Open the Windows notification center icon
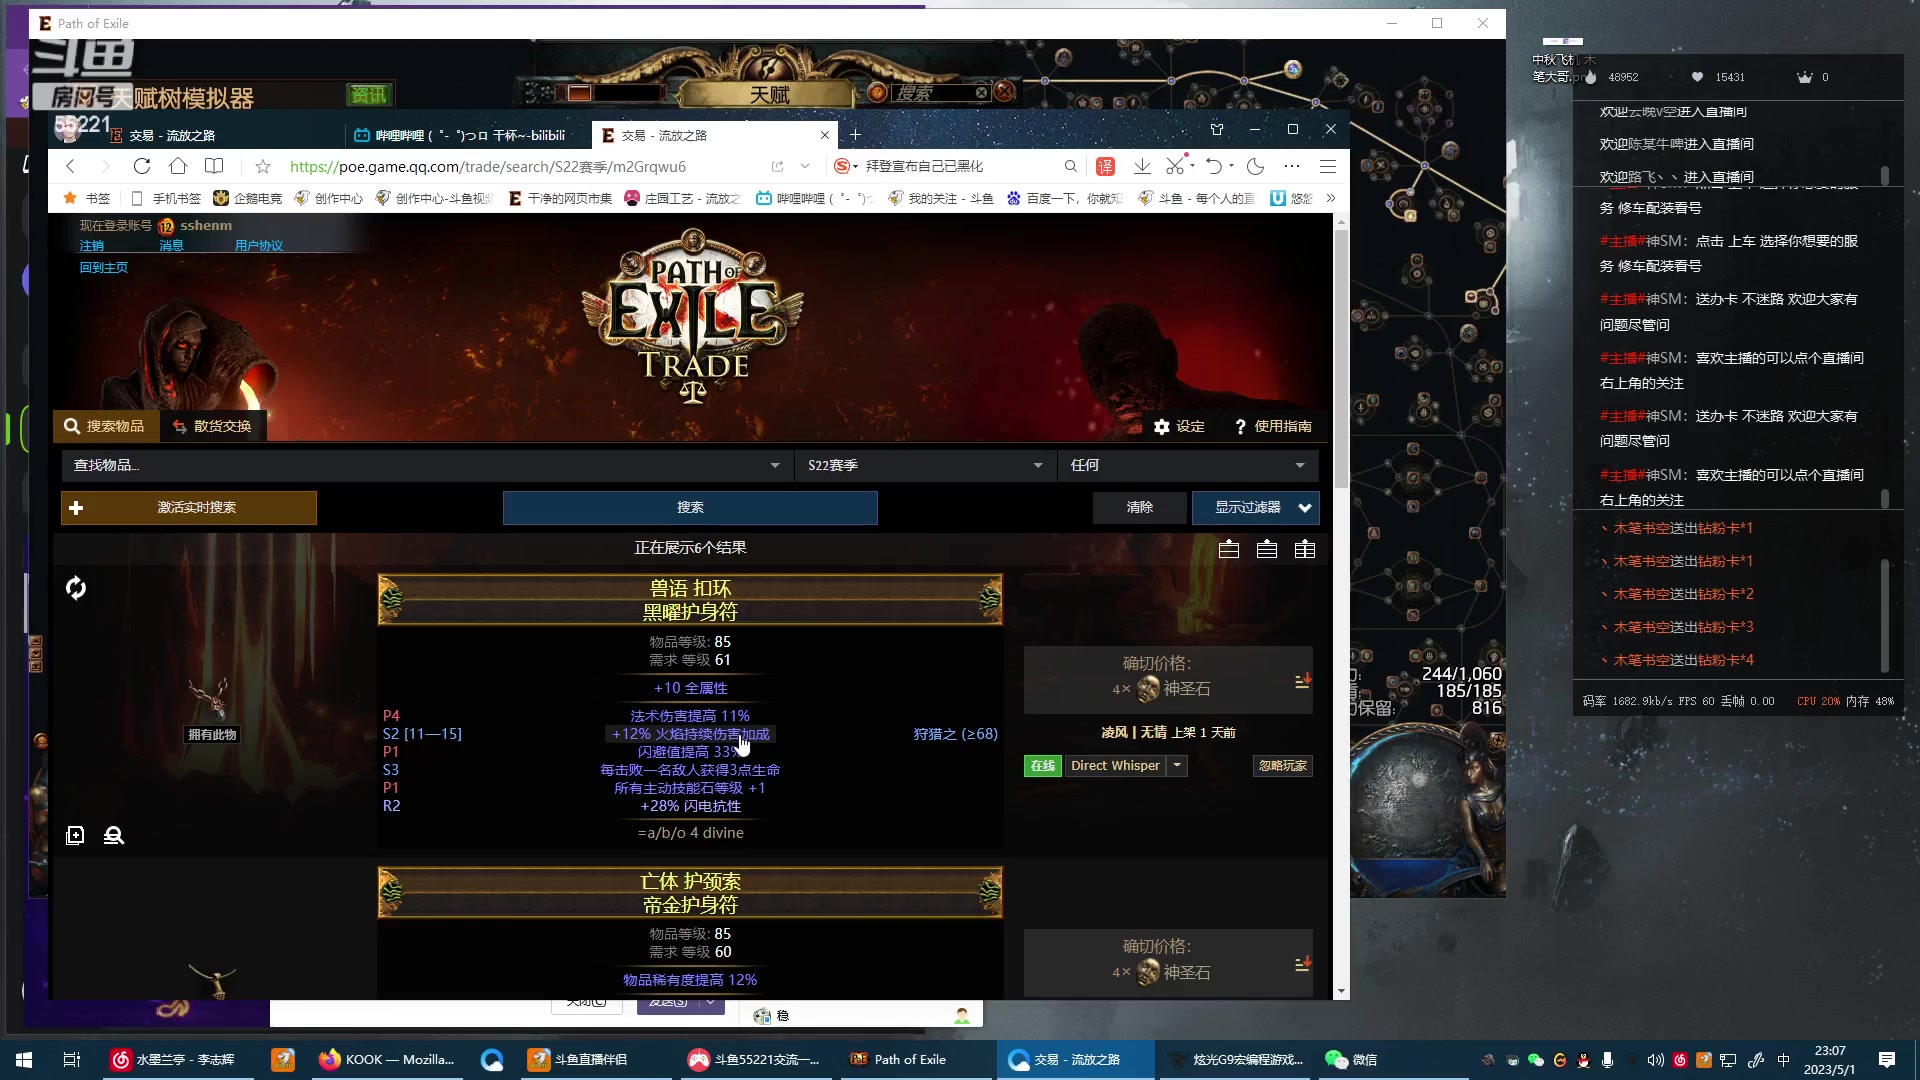 click(1887, 1059)
